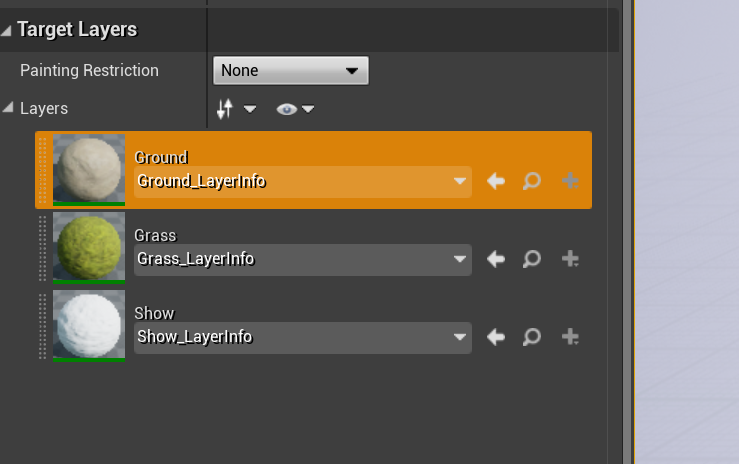
Task: Collapse the Target Layers section
Action: pyautogui.click(x=8, y=31)
